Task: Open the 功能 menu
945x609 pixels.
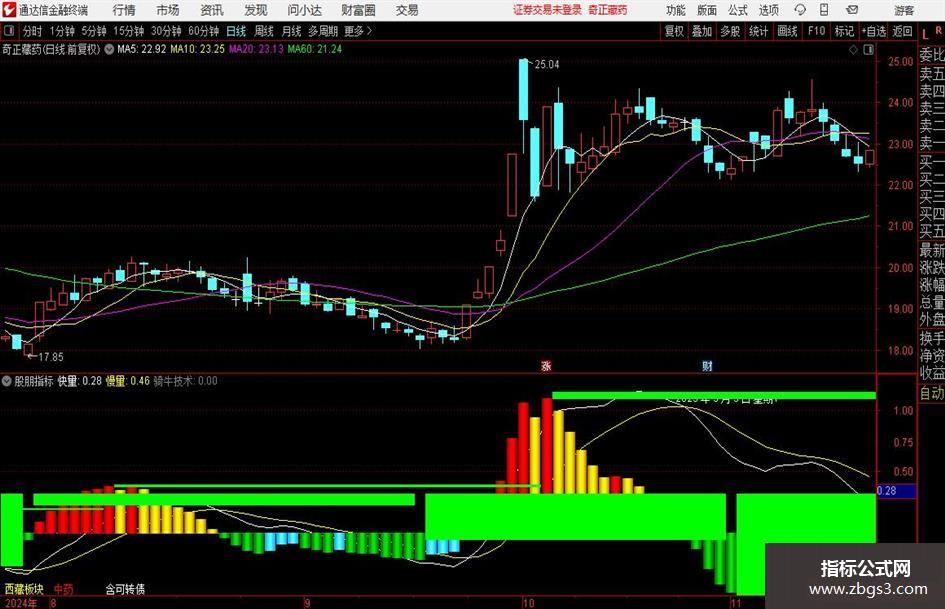Action: coord(676,10)
